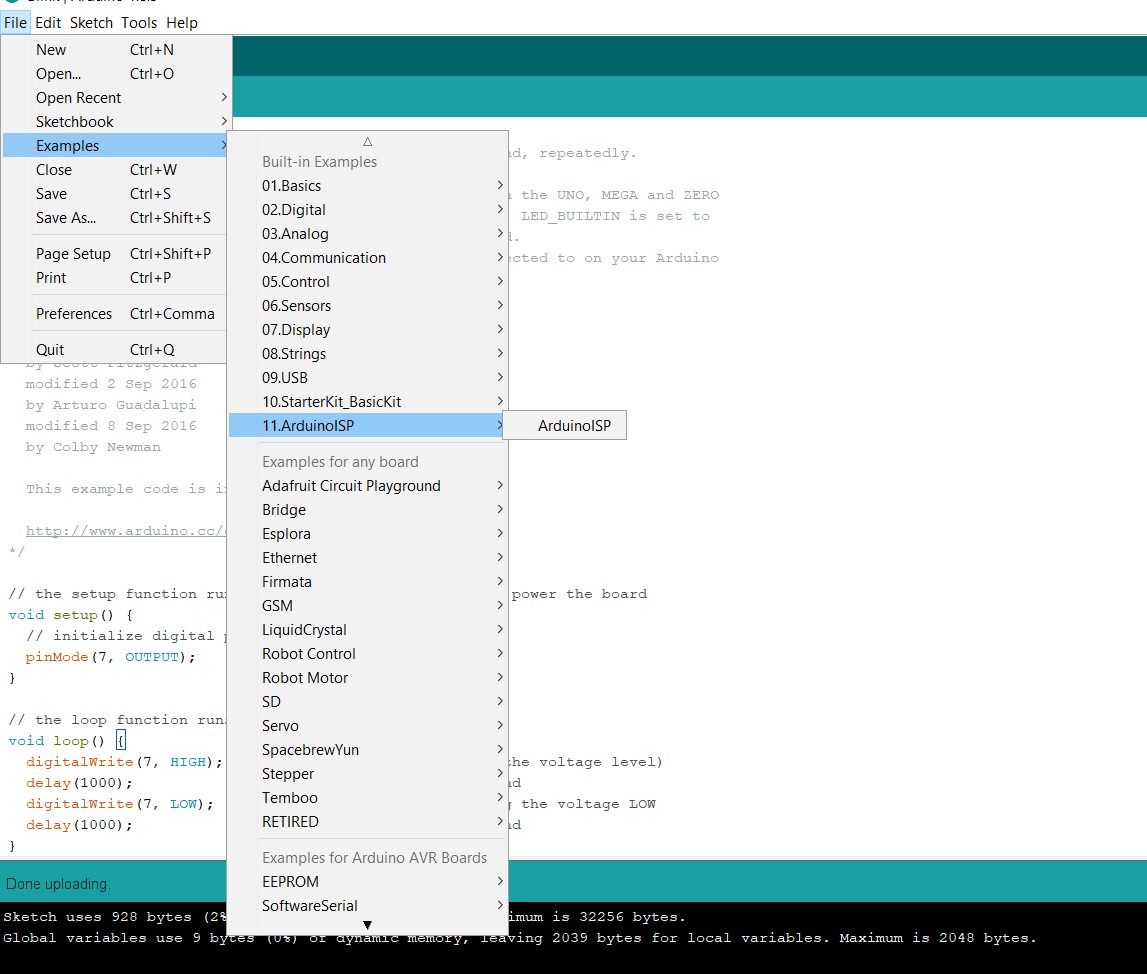Click the 'digitalWrite(7, LOW);' line

[x=119, y=804]
